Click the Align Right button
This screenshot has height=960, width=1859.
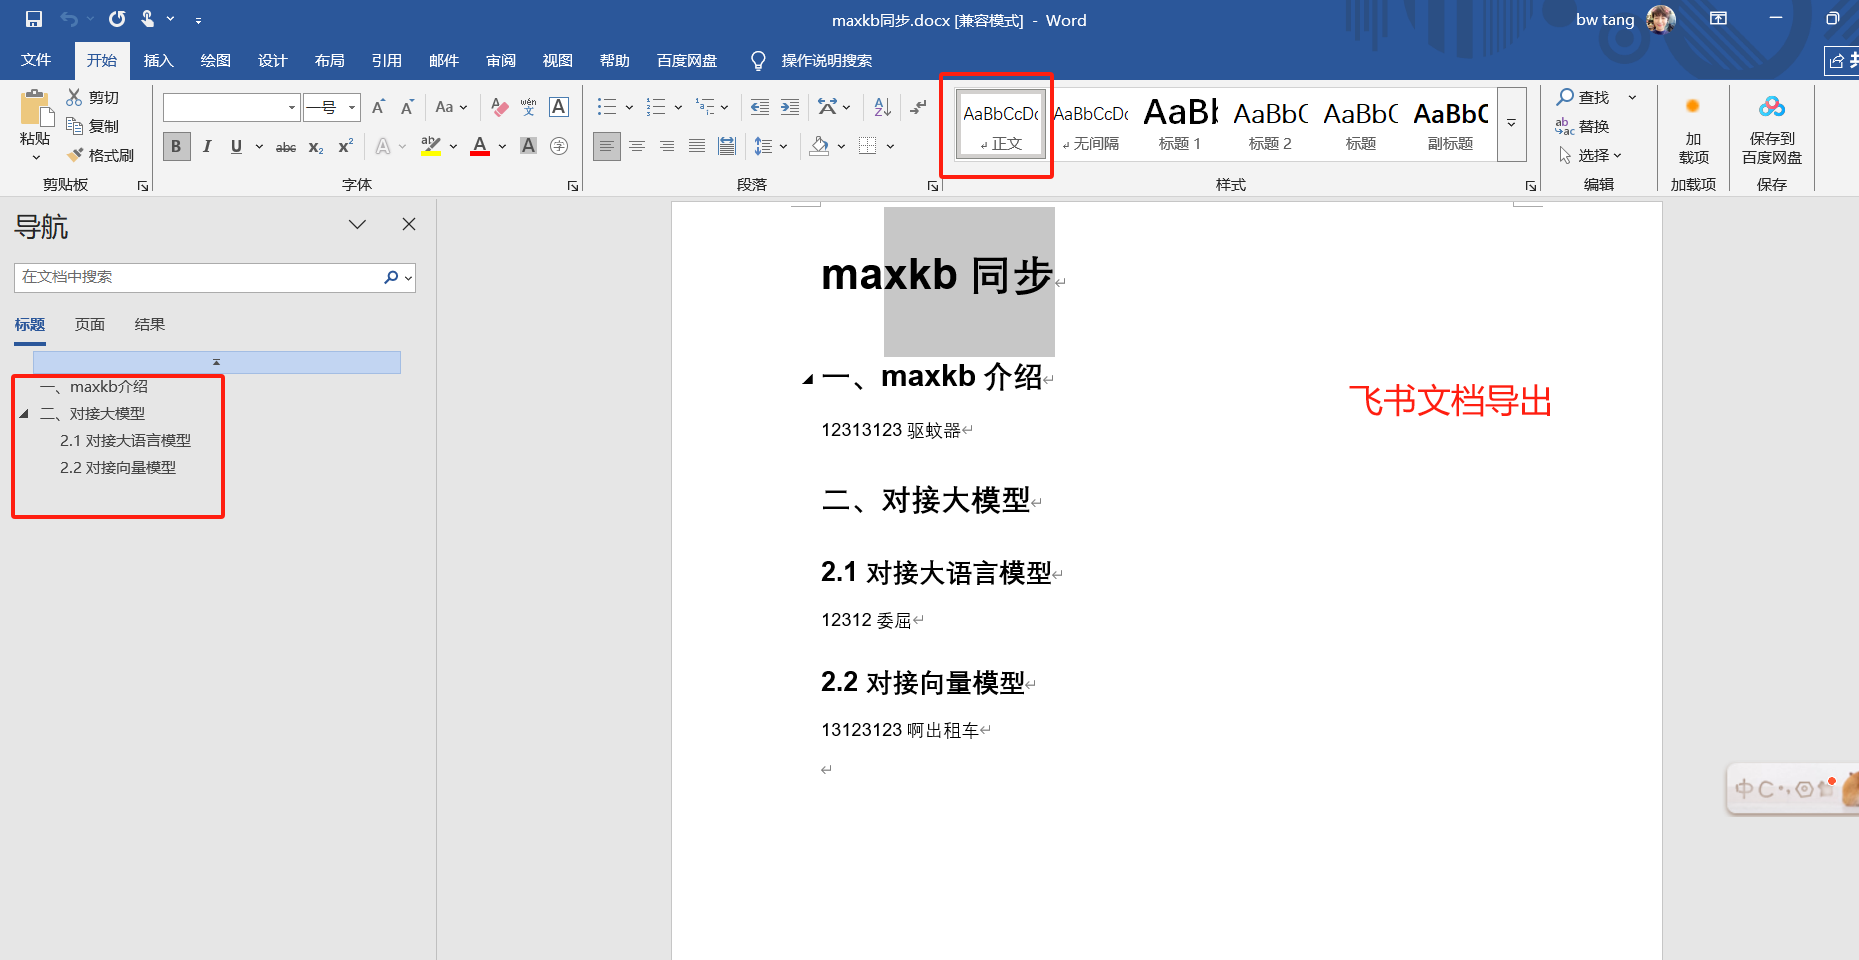click(667, 146)
